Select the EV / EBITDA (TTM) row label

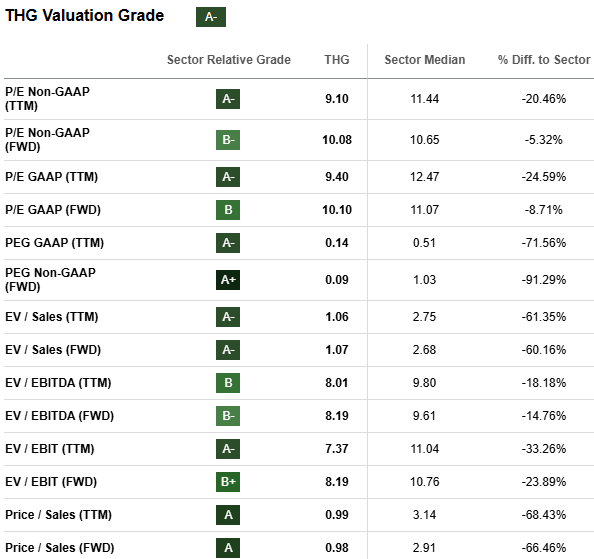[x=58, y=383]
